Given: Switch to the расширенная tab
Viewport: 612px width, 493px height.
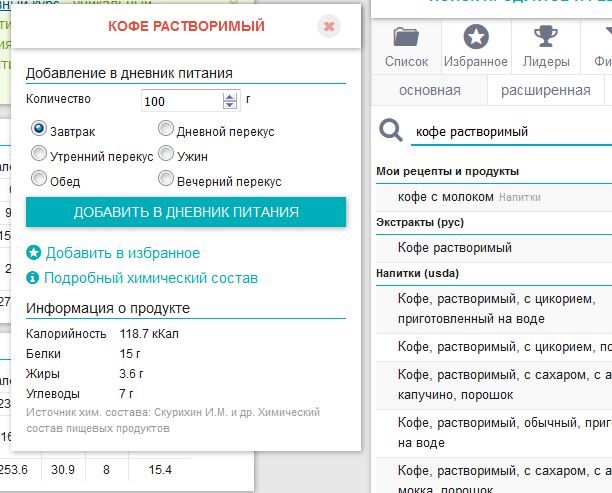Looking at the screenshot, I should (545, 91).
